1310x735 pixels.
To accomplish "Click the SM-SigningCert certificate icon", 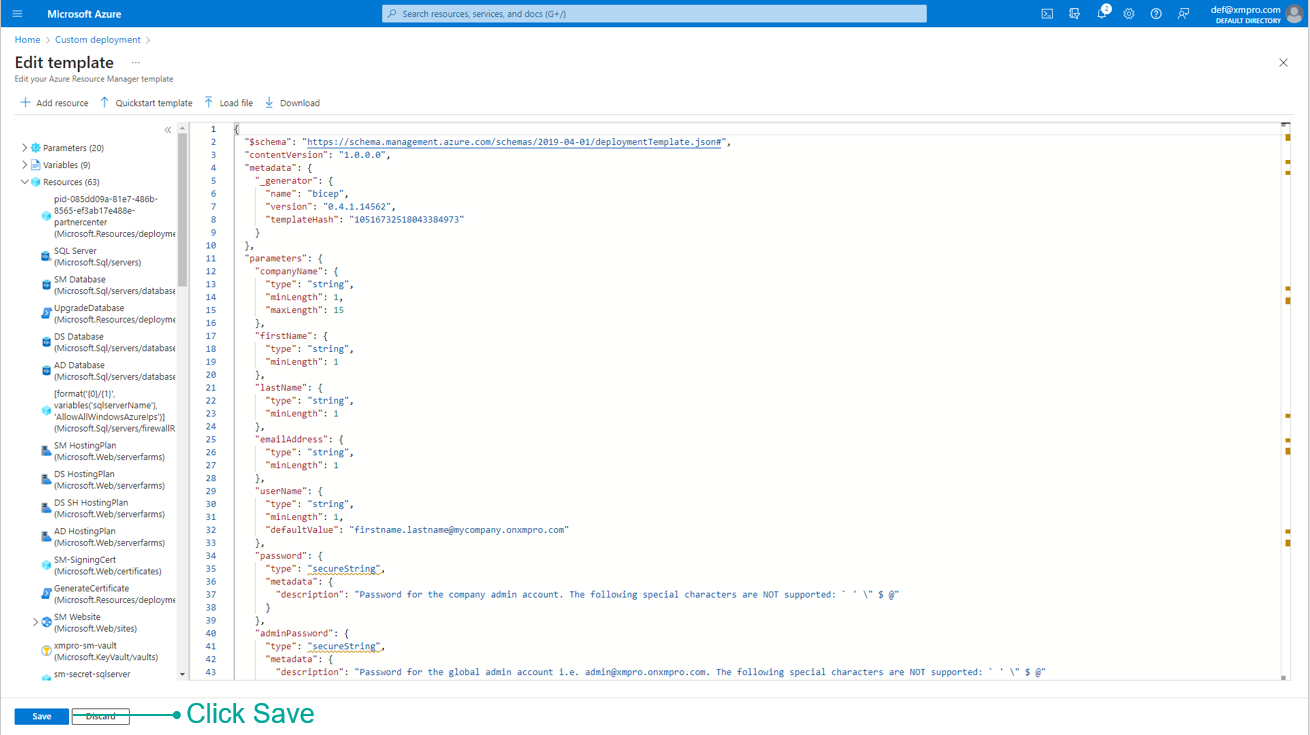I will tap(46, 565).
